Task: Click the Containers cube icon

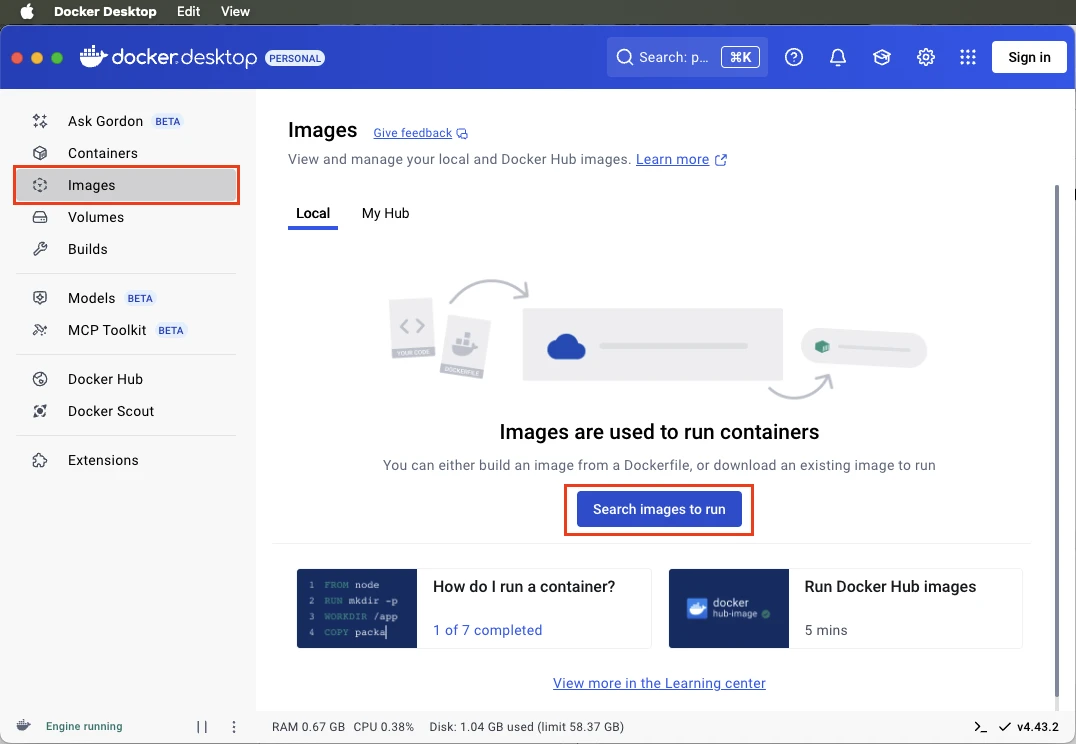Action: click(x=40, y=153)
